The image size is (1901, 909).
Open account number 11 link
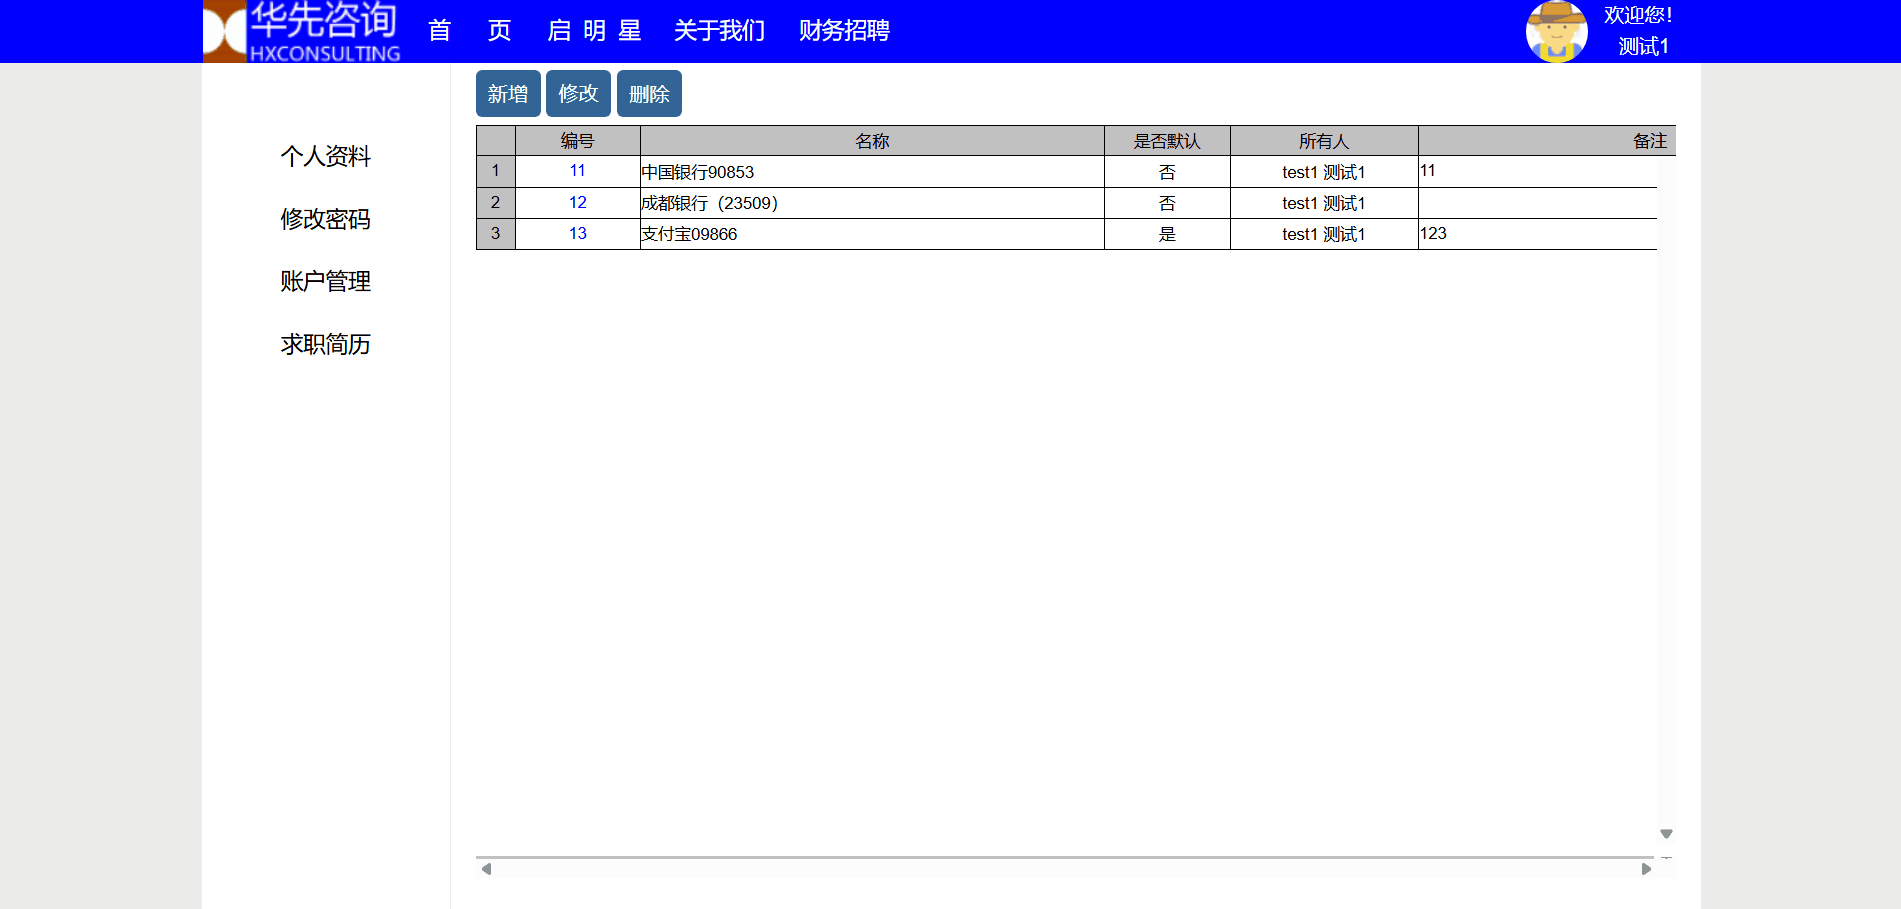[x=577, y=171]
